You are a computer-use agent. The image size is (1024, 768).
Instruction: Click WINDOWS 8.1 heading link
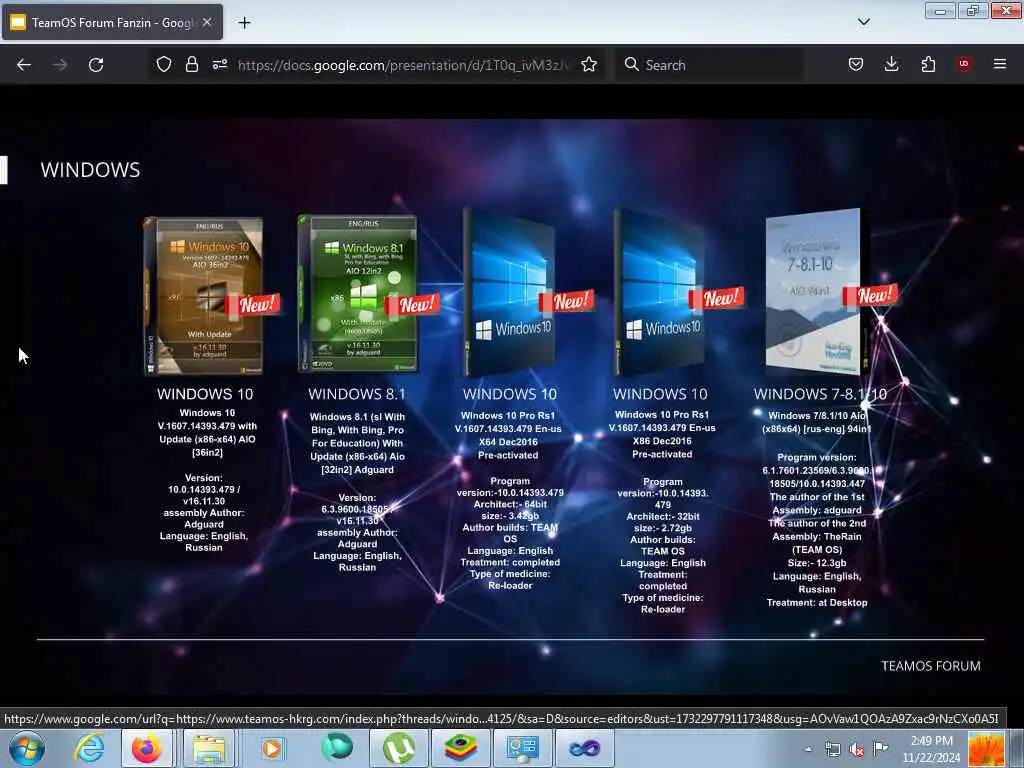pos(357,394)
